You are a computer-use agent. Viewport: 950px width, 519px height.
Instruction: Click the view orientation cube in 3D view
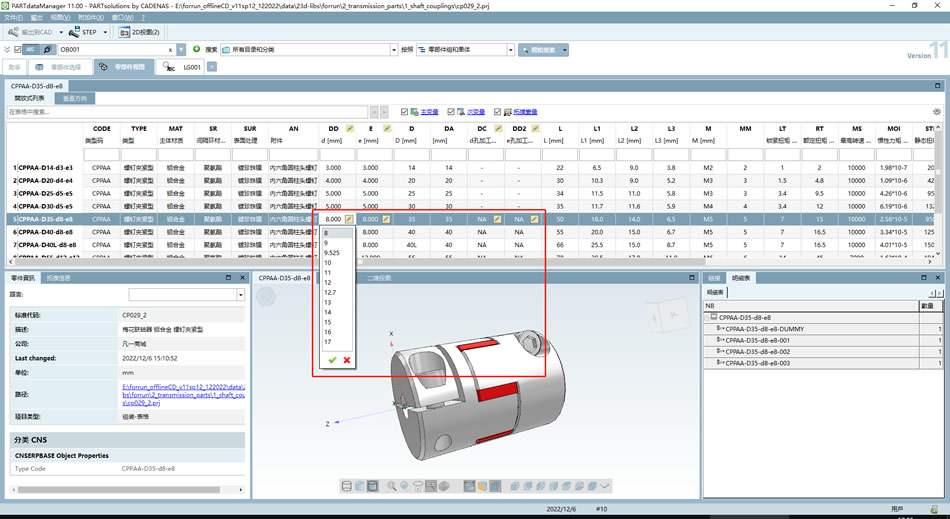coord(666,316)
